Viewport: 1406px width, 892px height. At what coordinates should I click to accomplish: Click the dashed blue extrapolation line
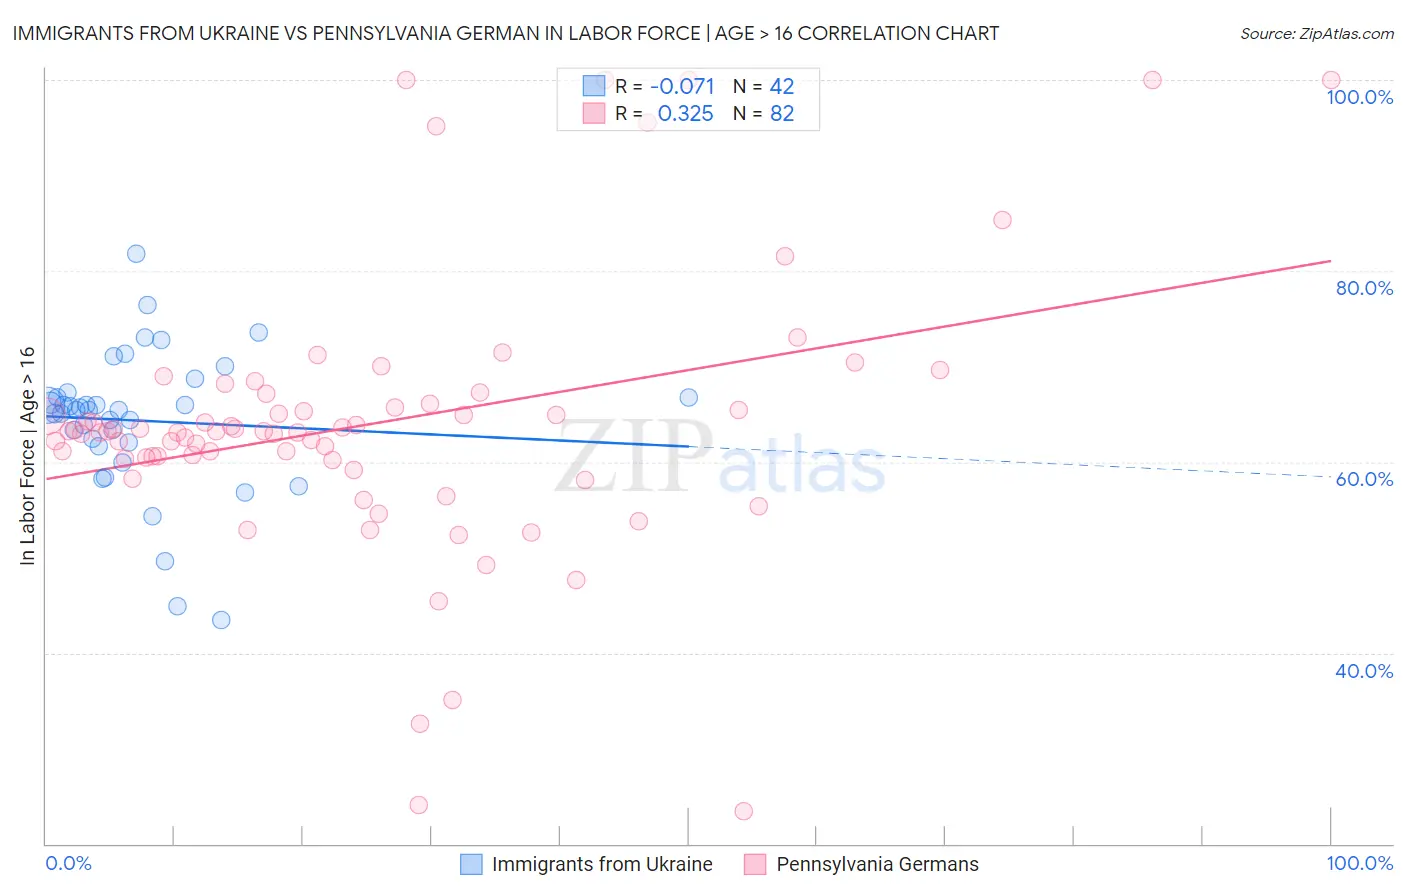(1010, 461)
